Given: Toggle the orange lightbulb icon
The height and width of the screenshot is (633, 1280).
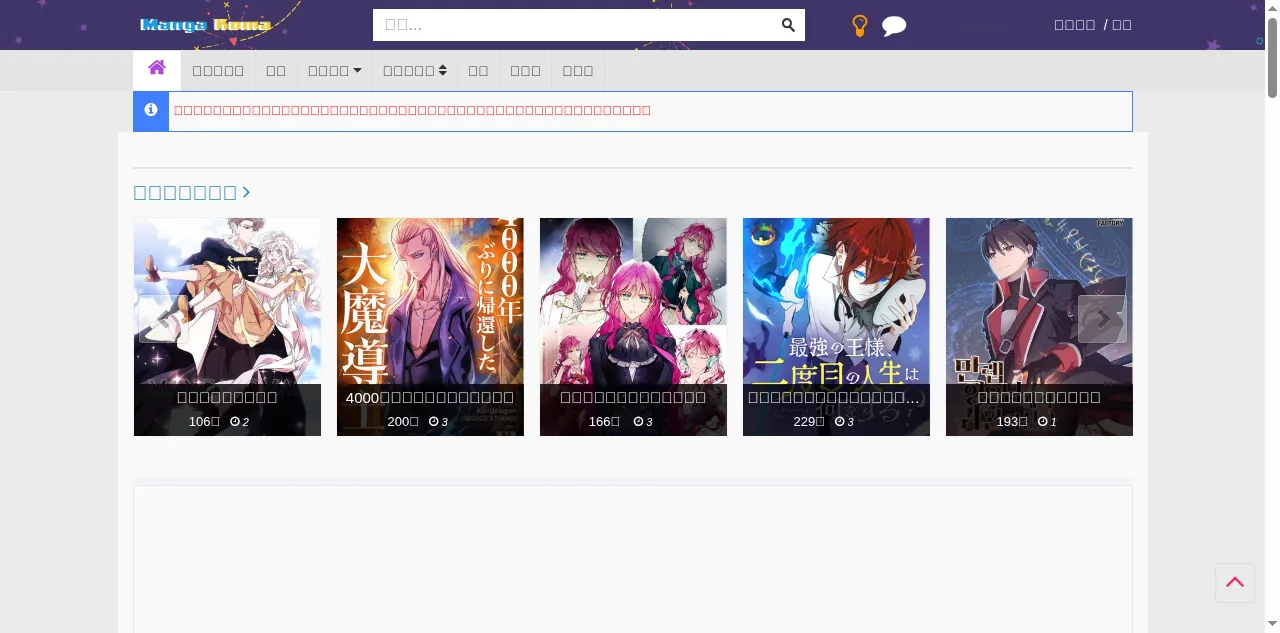Looking at the screenshot, I should coord(859,26).
